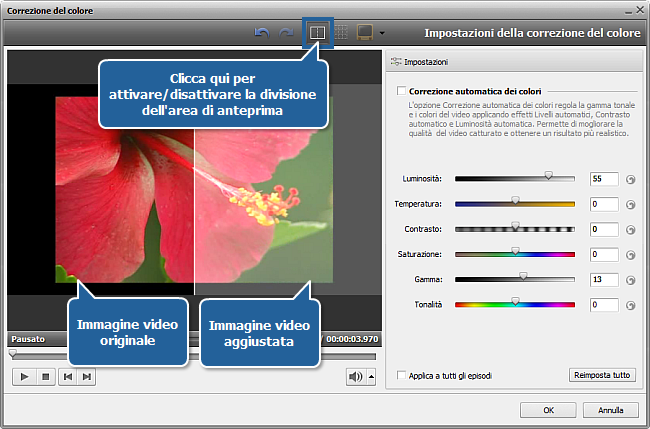650x429 pixels.
Task: Open the preview monitor dropdown arrow
Action: click(382, 34)
